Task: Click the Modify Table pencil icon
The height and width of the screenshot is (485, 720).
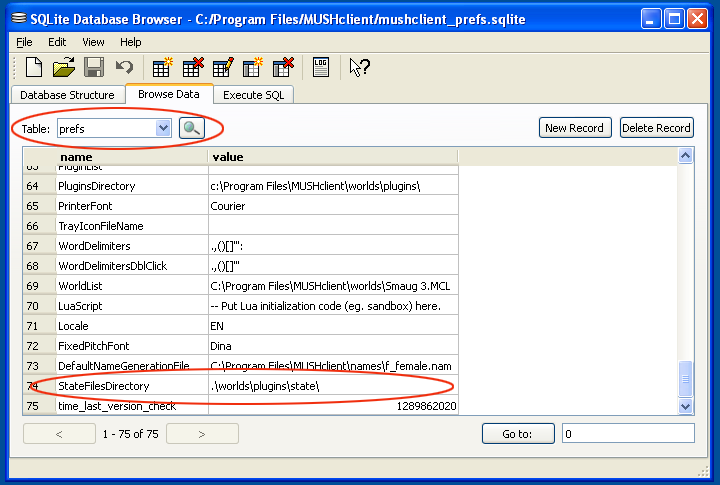Action: (223, 68)
